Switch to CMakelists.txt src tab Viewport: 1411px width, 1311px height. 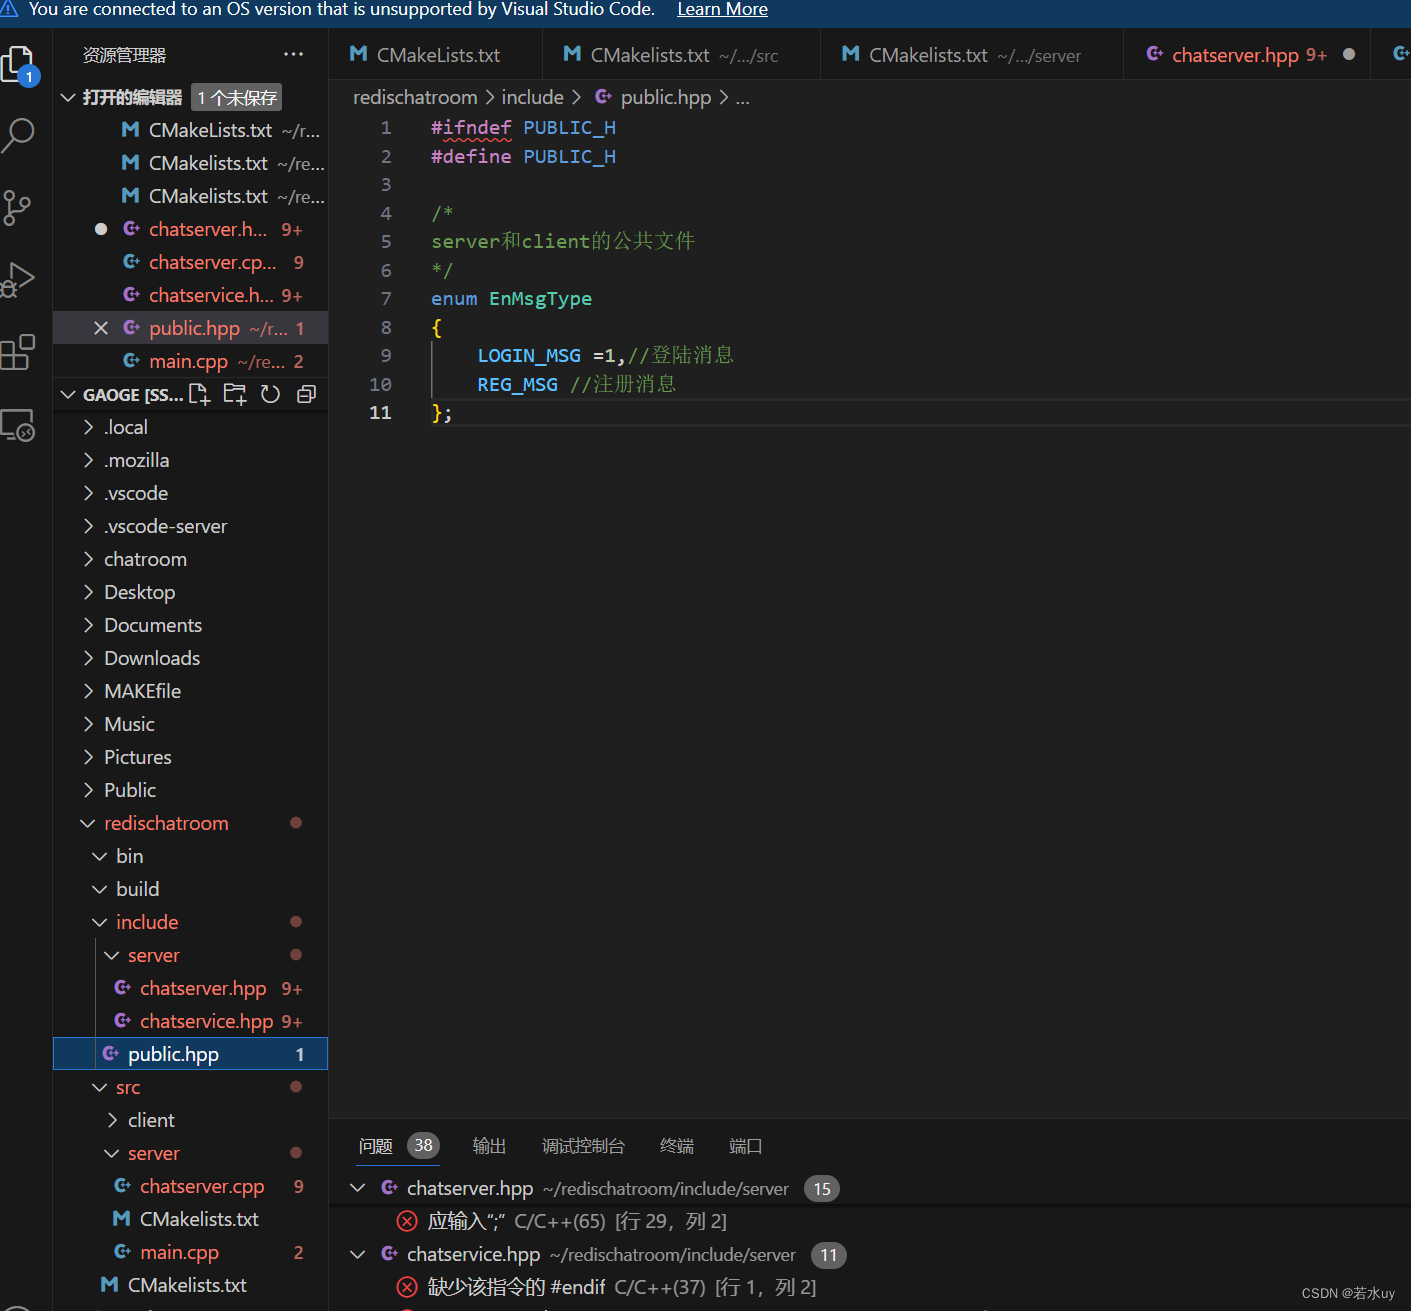[x=680, y=55]
